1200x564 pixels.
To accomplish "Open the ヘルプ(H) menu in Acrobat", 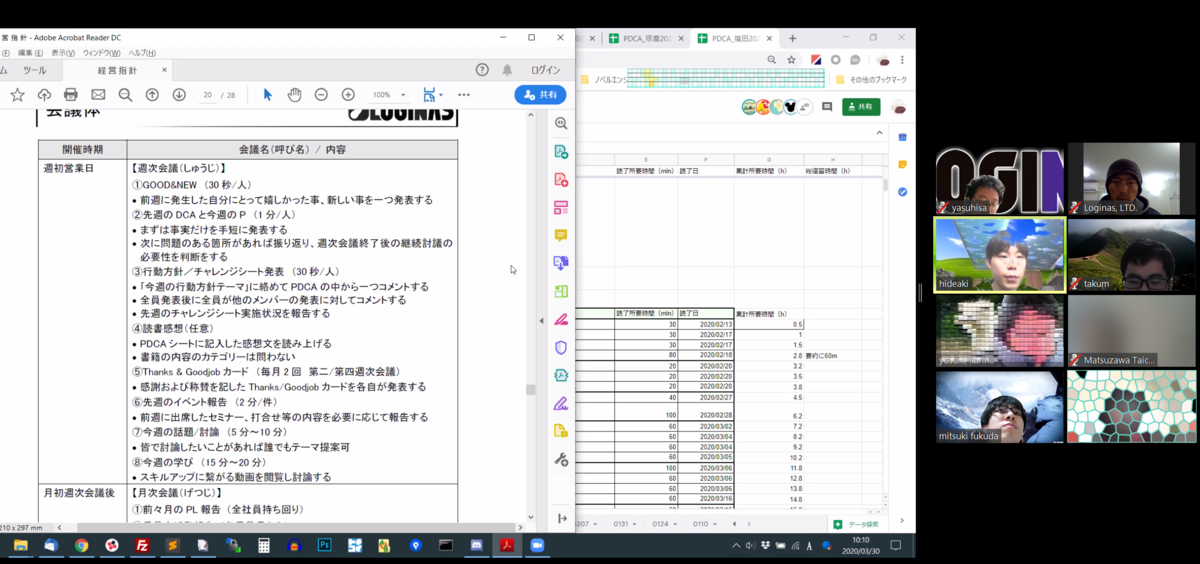I will tap(142, 53).
